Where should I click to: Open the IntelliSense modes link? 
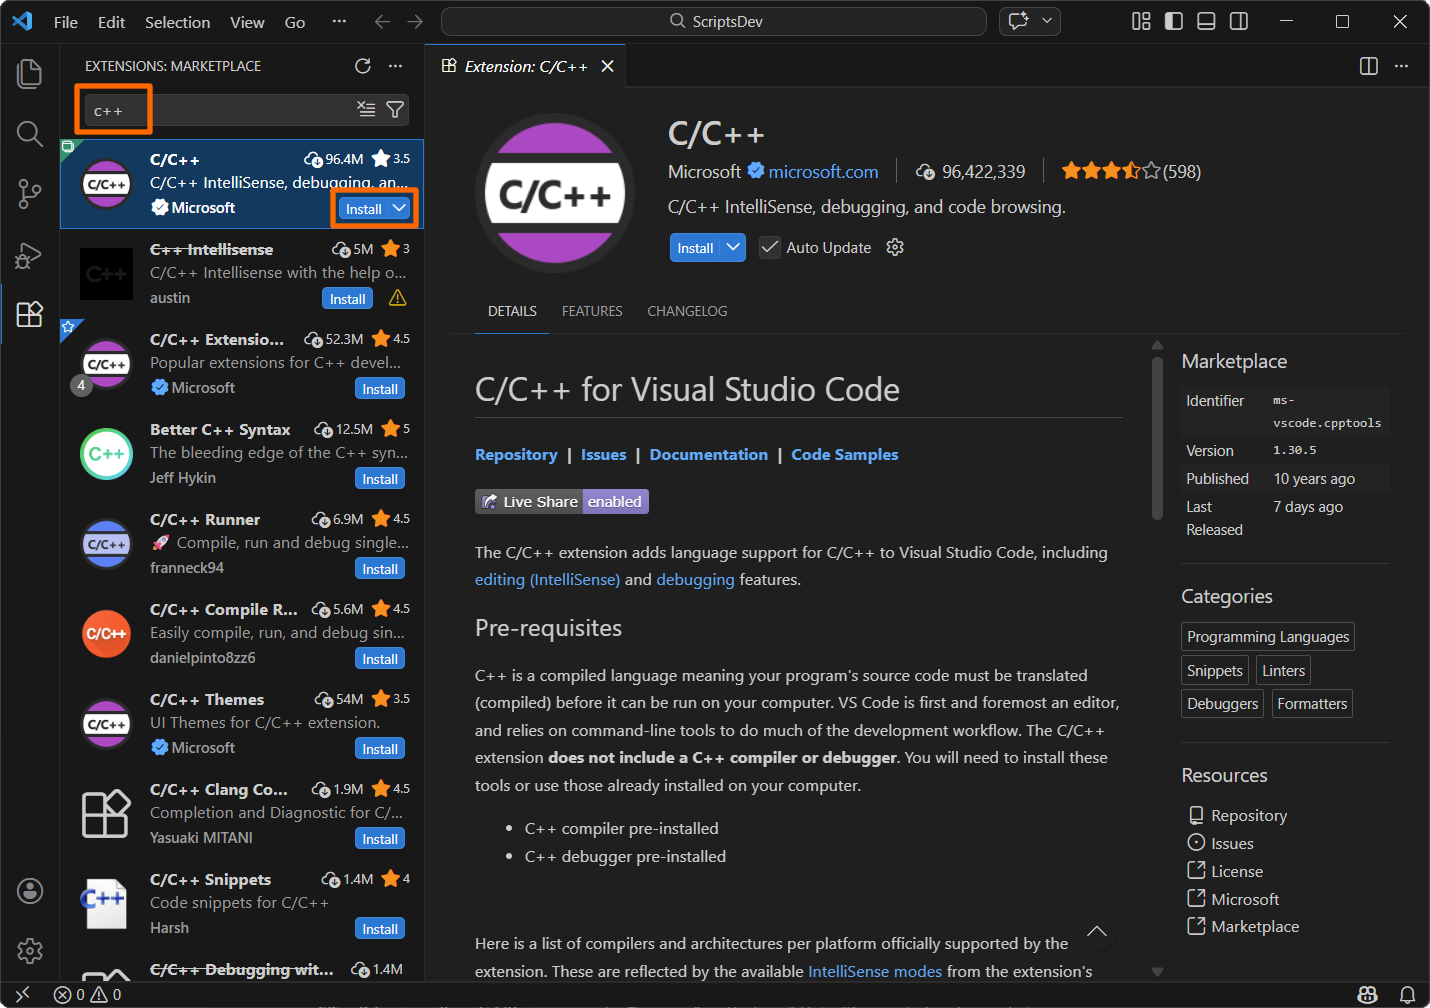(x=875, y=971)
